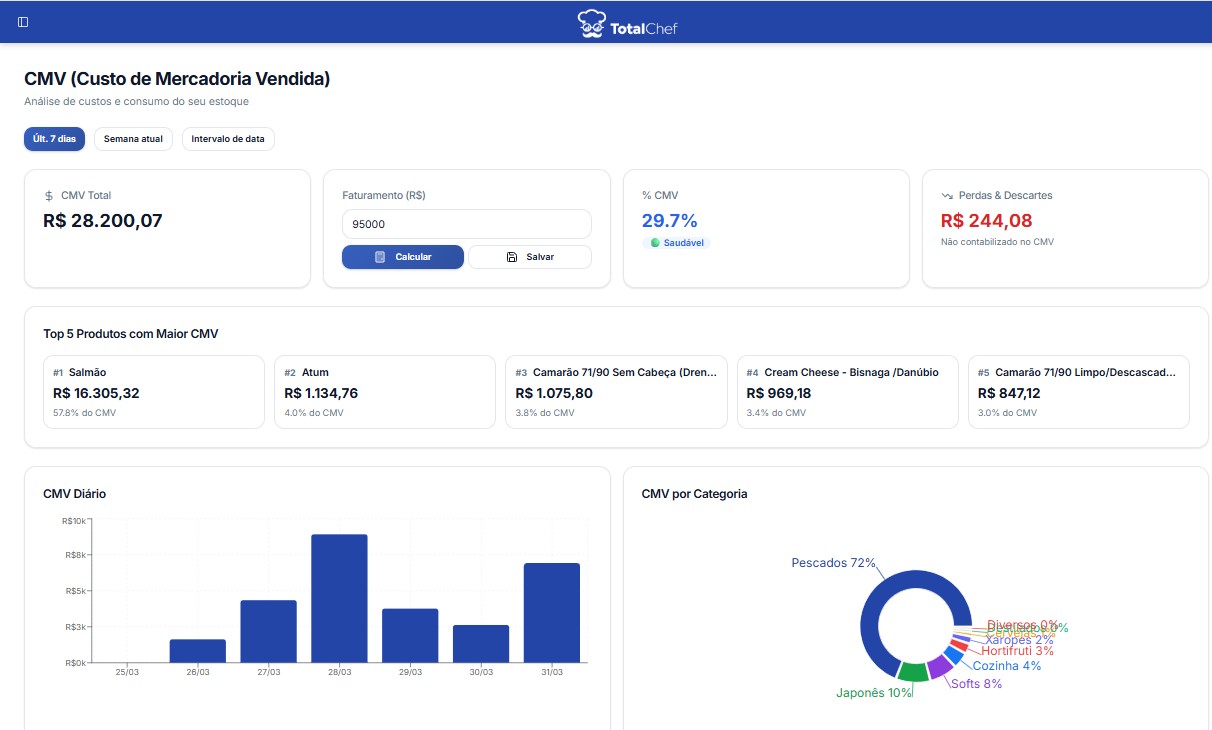Click the 28/03 bar in CMV Diário
This screenshot has height=730, width=1212.
point(339,598)
